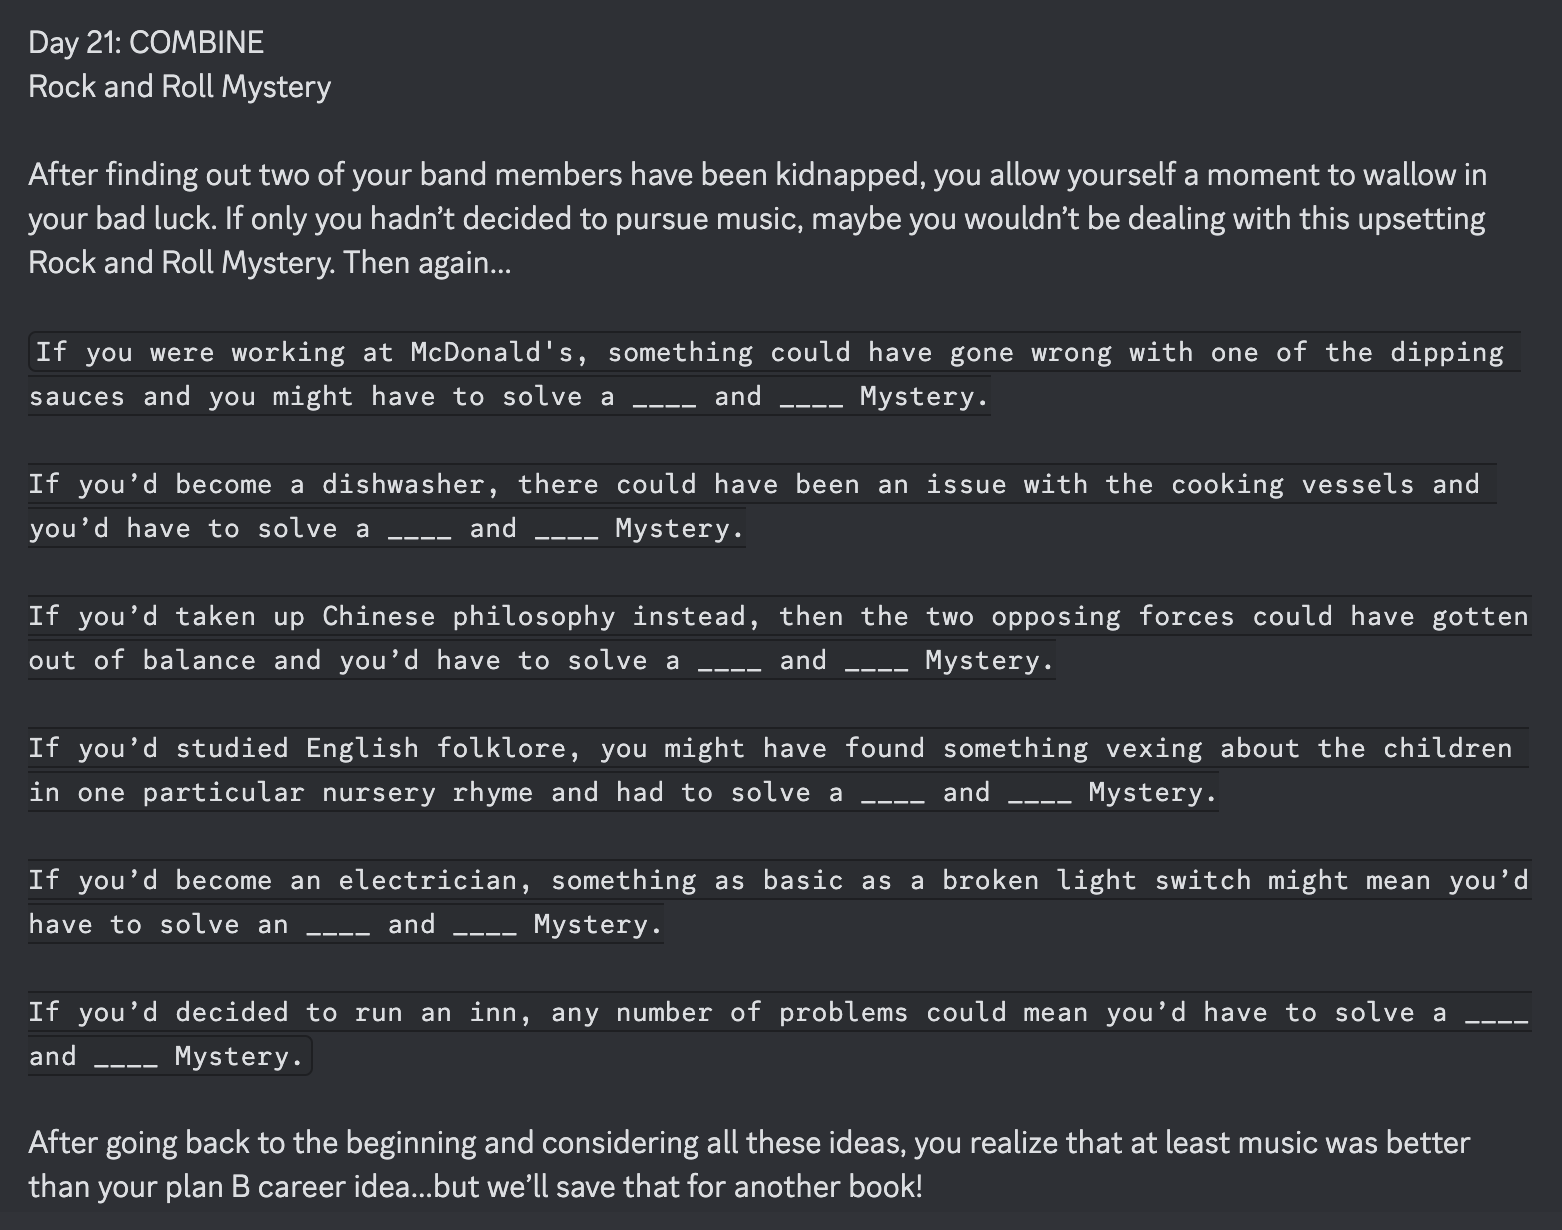Click the first blank in the dipping sauces clue

point(664,397)
